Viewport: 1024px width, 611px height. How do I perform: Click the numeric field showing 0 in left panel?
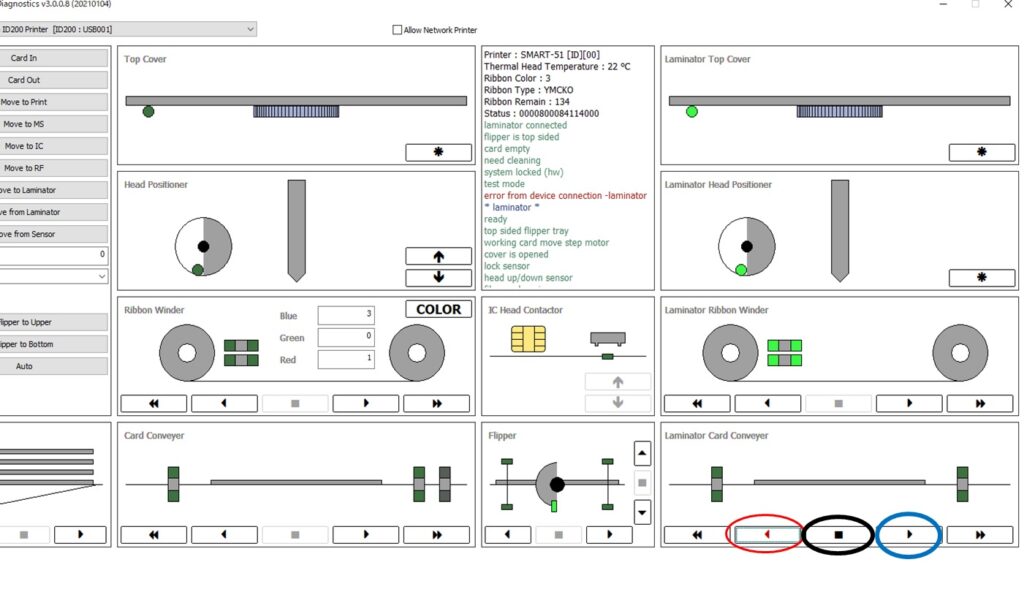pyautogui.click(x=54, y=255)
